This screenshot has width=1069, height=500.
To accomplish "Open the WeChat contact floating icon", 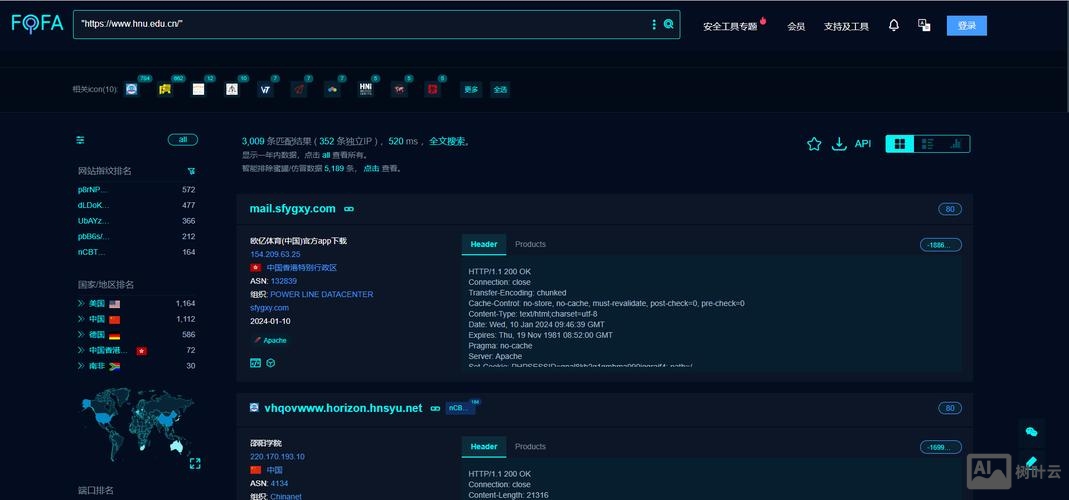I will pos(1031,431).
